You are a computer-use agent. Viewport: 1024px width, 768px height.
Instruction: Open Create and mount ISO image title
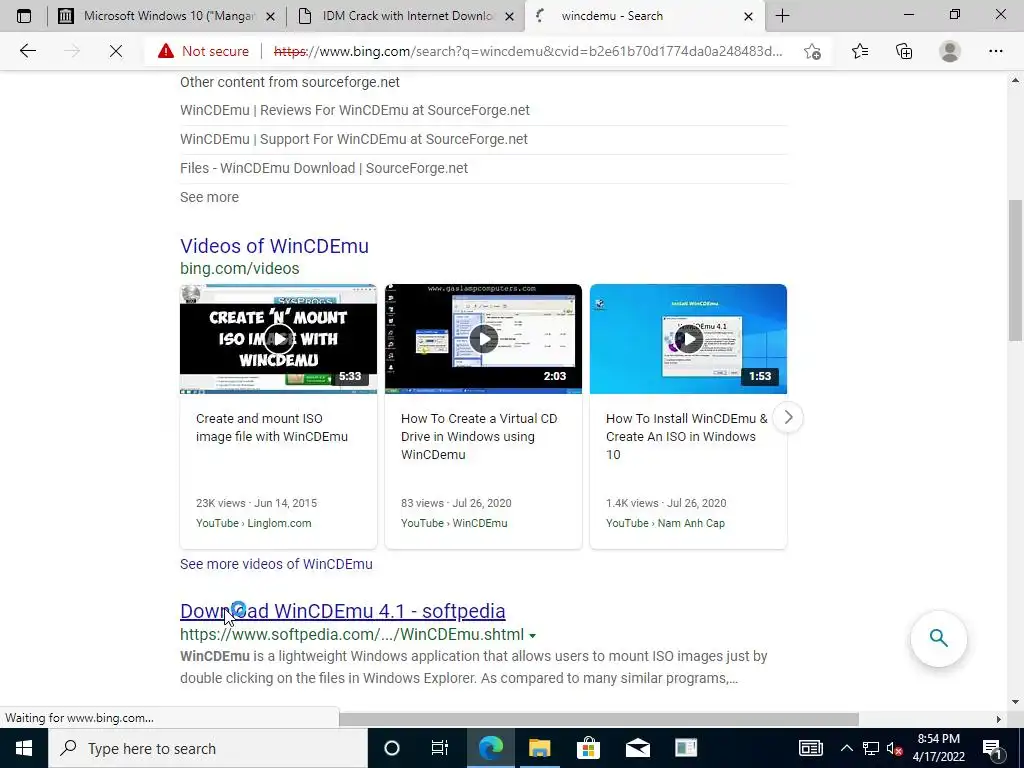point(272,428)
